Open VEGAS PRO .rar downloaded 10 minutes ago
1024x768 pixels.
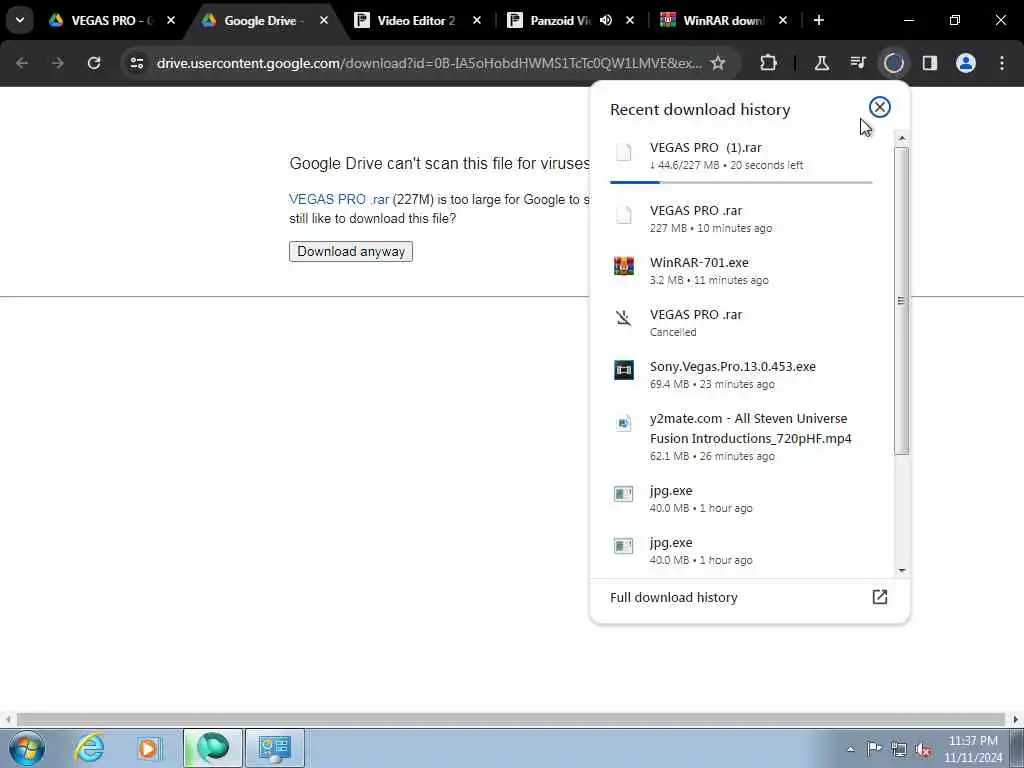(x=741, y=218)
